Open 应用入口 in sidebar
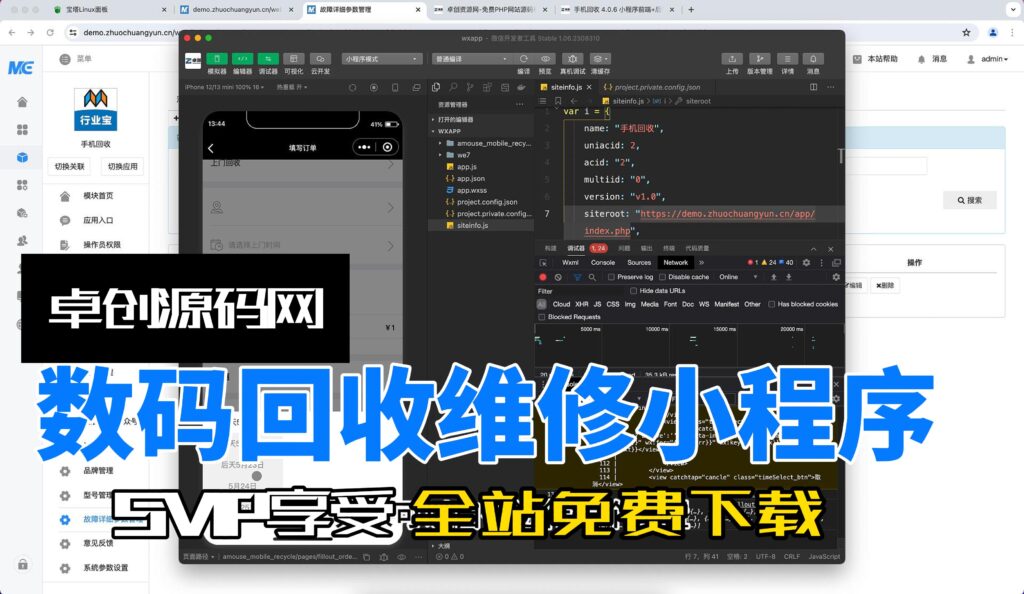This screenshot has height=594, width=1024. coord(98,221)
